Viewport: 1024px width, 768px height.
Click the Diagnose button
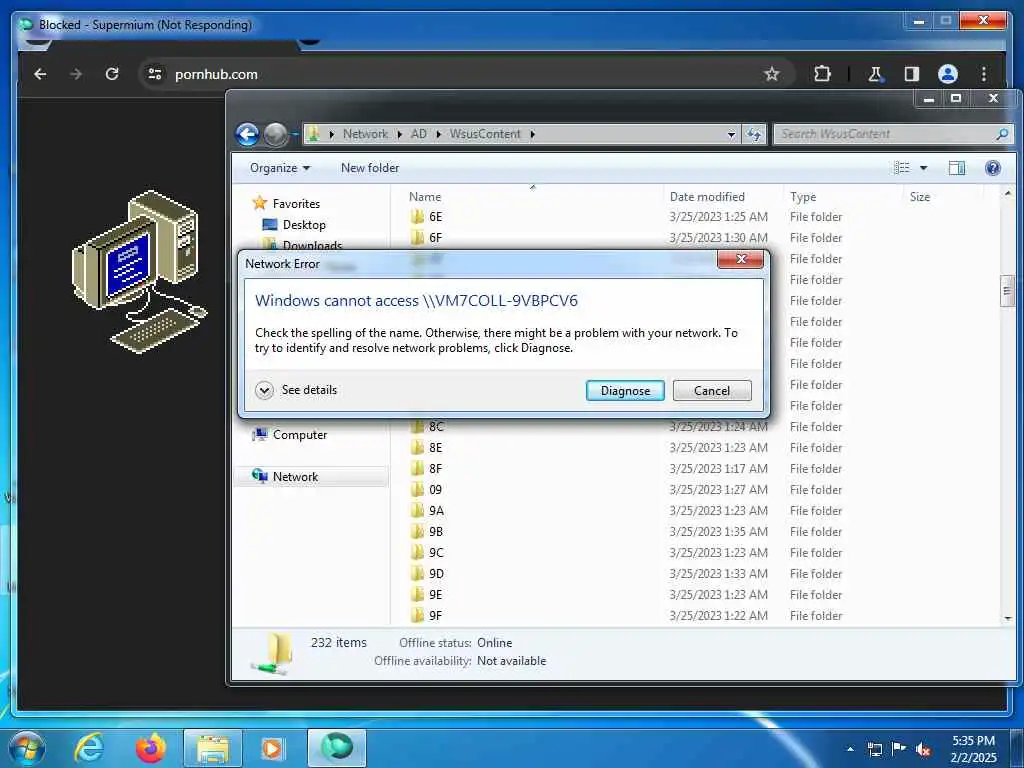(x=625, y=391)
